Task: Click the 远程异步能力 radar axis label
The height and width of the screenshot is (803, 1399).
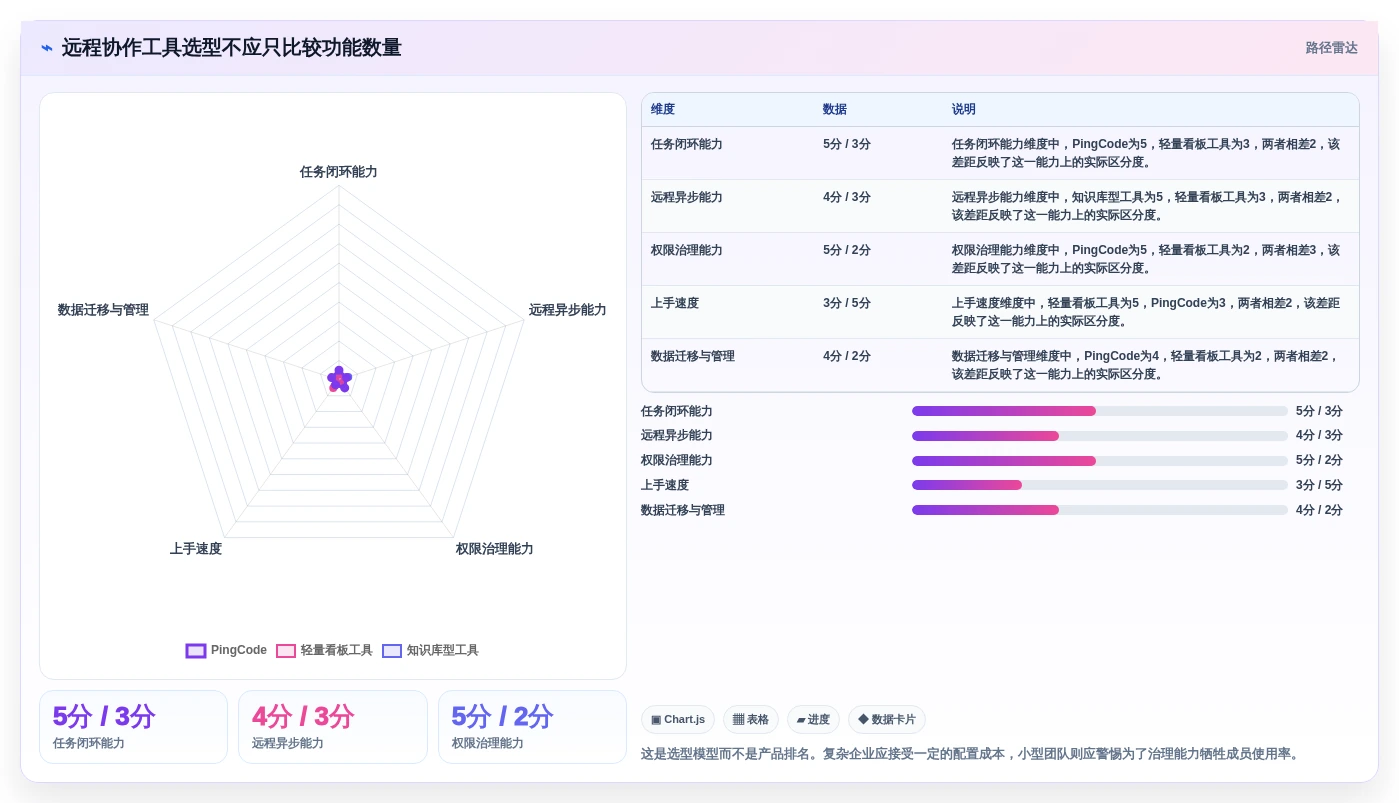Action: 567,310
